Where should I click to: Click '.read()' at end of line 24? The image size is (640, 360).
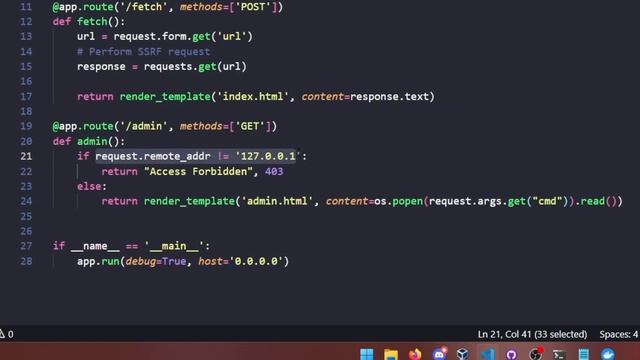596,201
